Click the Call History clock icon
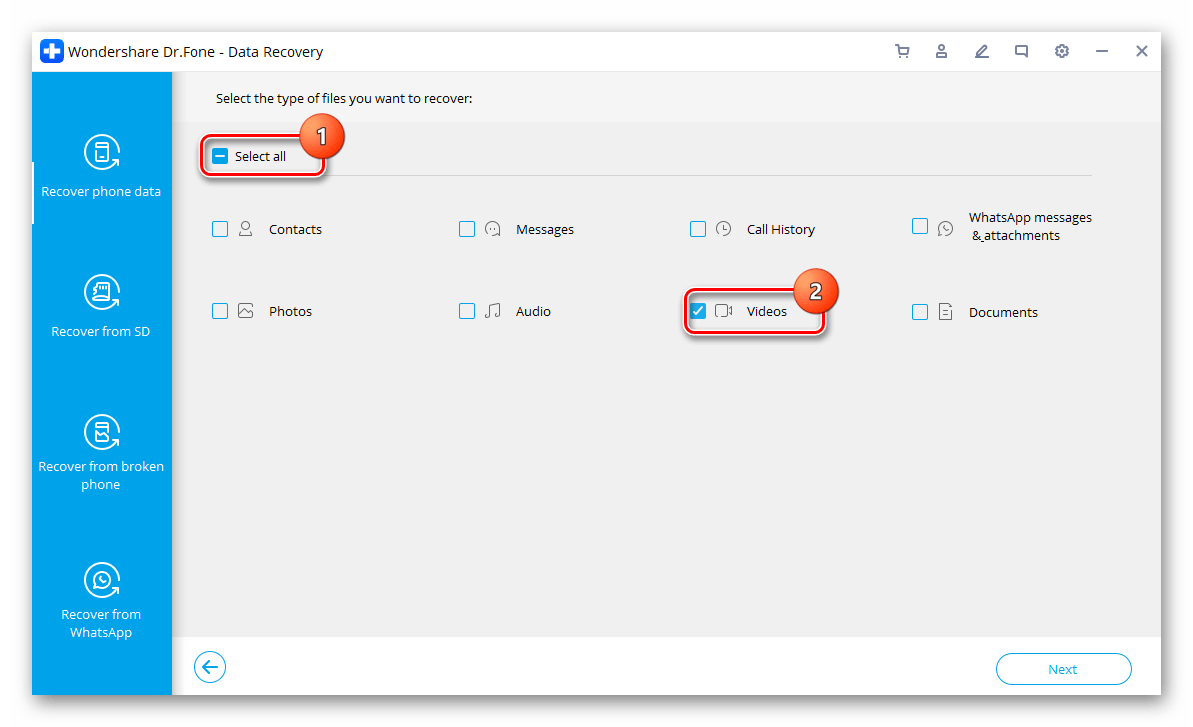 pyautogui.click(x=724, y=229)
